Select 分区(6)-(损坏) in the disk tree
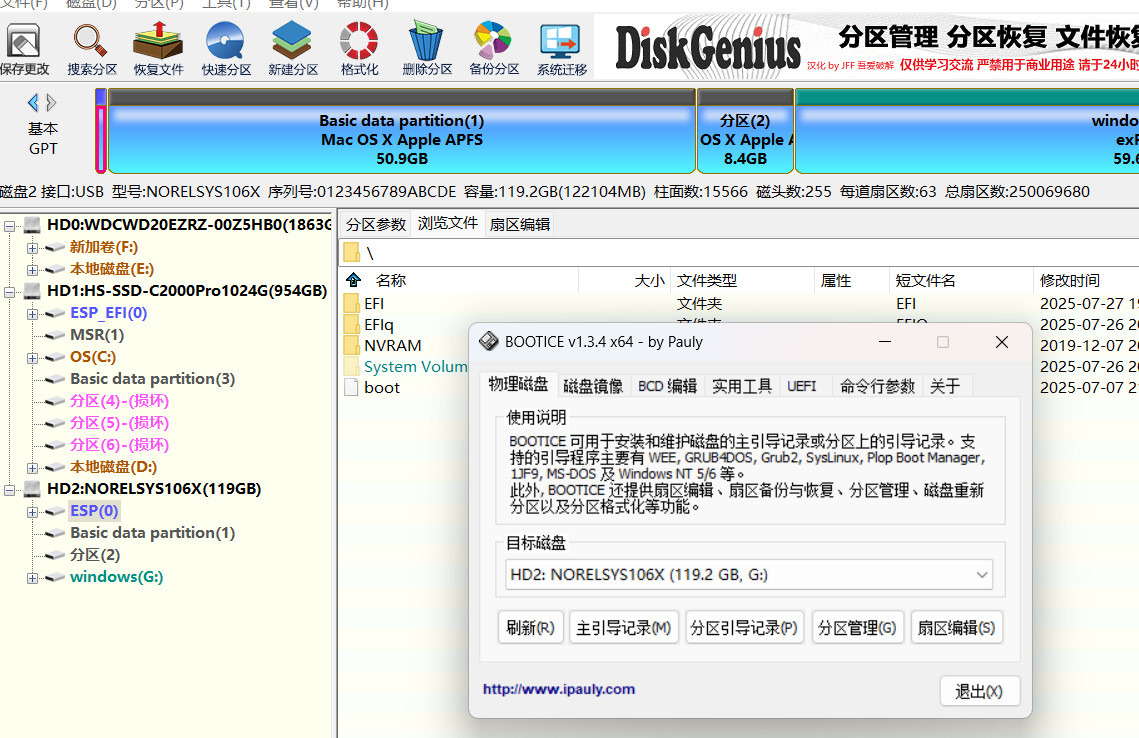This screenshot has height=738, width=1139. pyautogui.click(x=119, y=445)
